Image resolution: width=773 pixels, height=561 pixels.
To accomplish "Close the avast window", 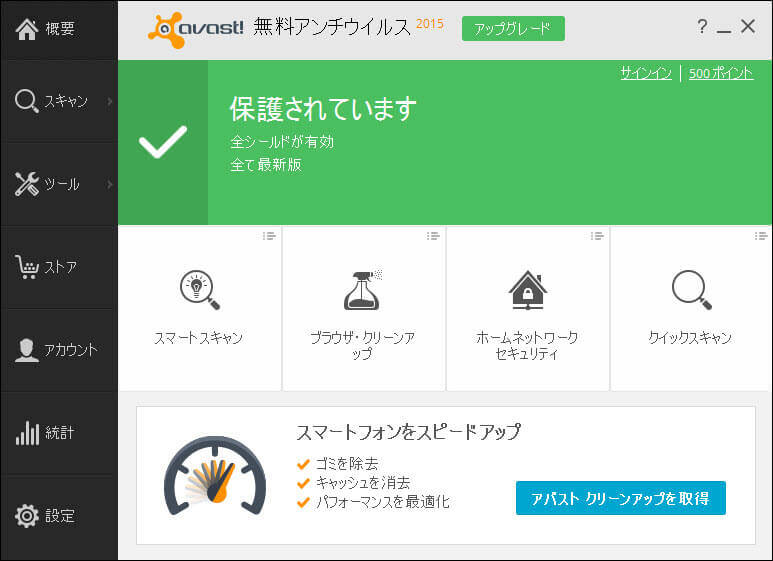I will point(748,26).
